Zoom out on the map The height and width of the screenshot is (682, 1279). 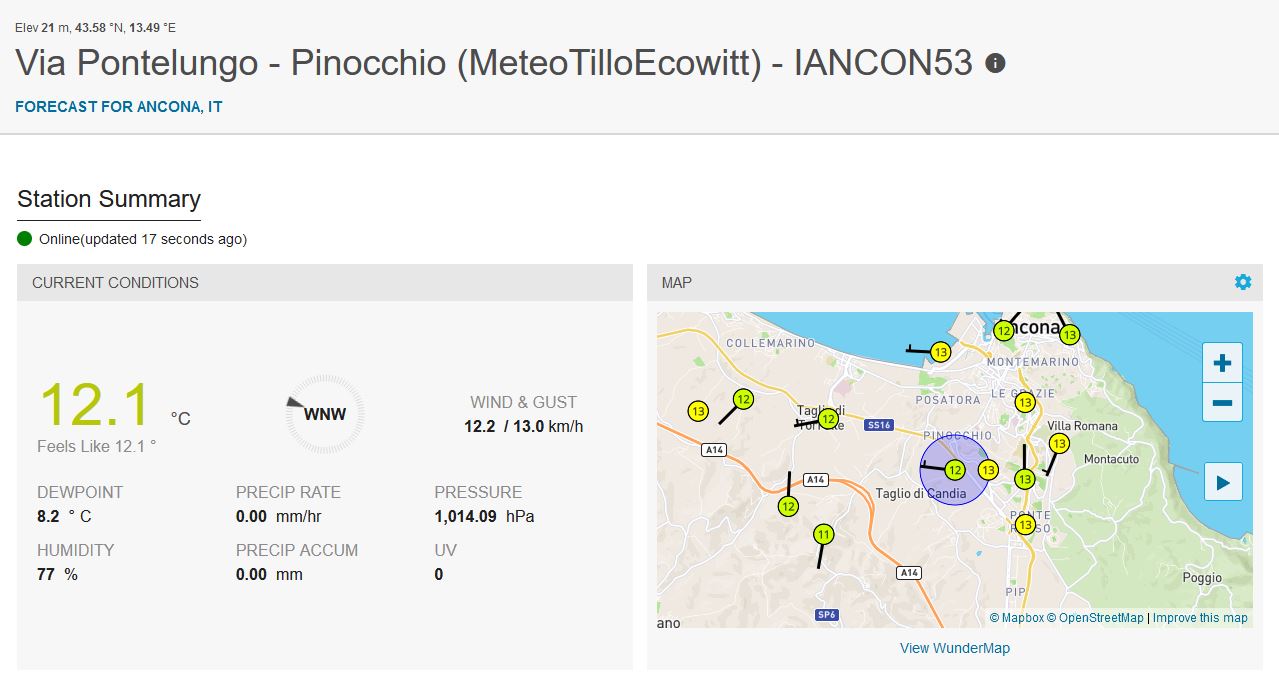(1221, 403)
